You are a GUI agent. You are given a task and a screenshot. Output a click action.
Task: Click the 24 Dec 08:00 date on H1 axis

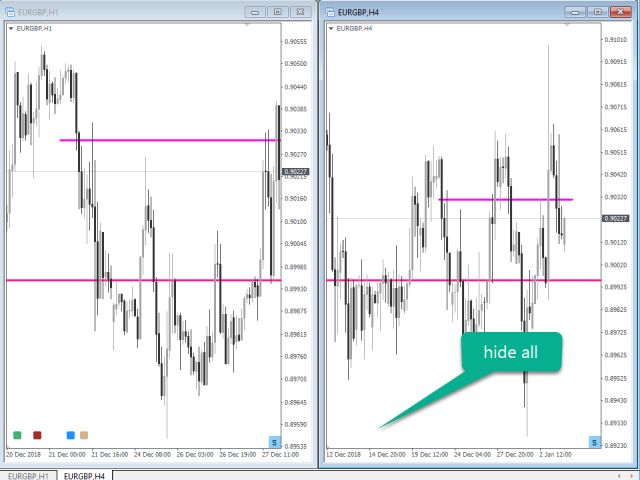[152, 455]
